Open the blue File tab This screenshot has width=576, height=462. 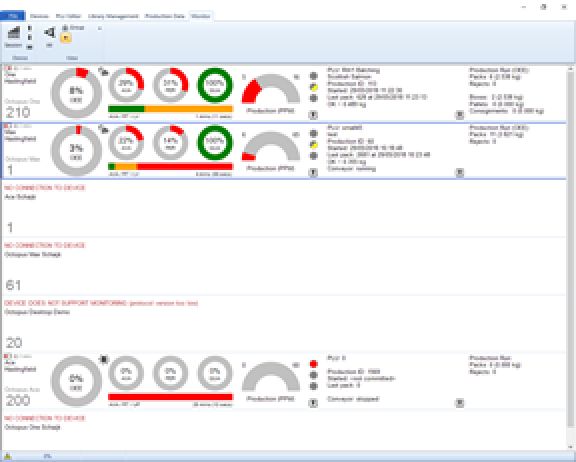pyautogui.click(x=12, y=16)
